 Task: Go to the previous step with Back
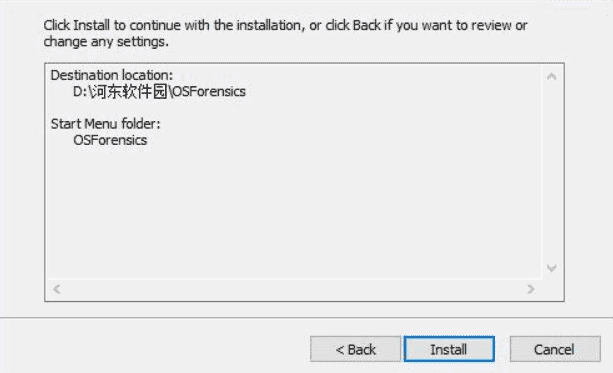[x=355, y=349]
